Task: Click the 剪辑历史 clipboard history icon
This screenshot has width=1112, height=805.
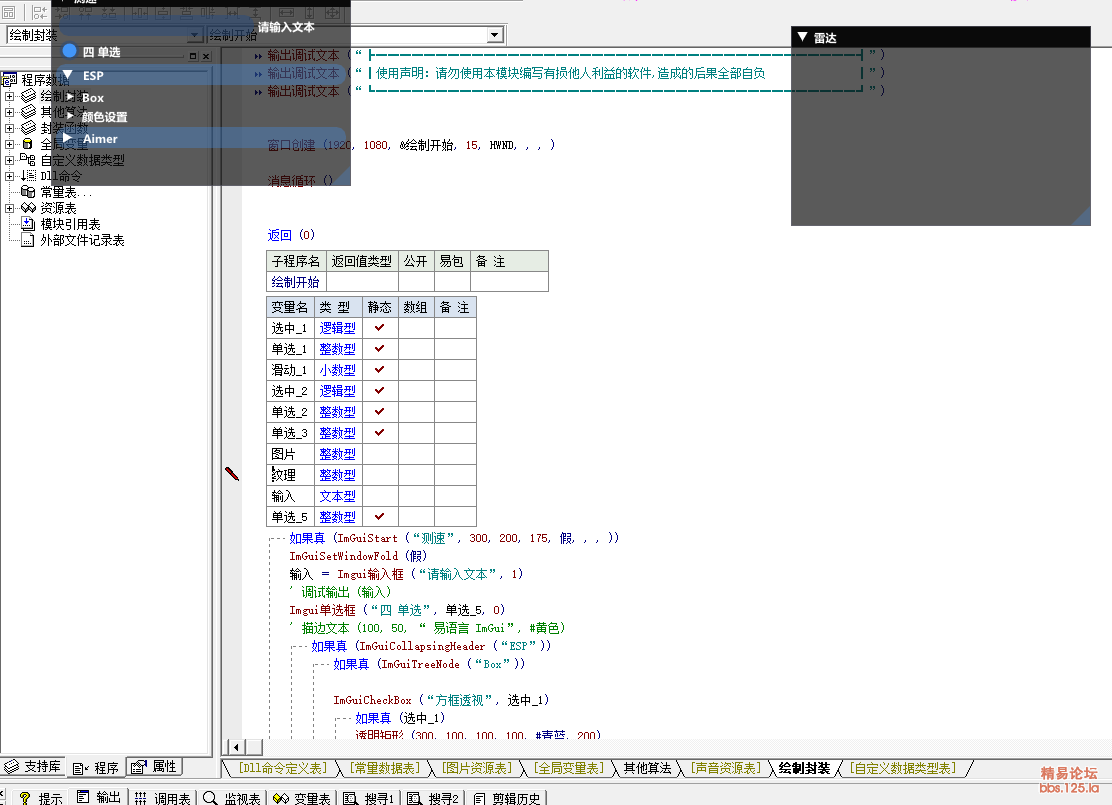Action: pos(479,798)
